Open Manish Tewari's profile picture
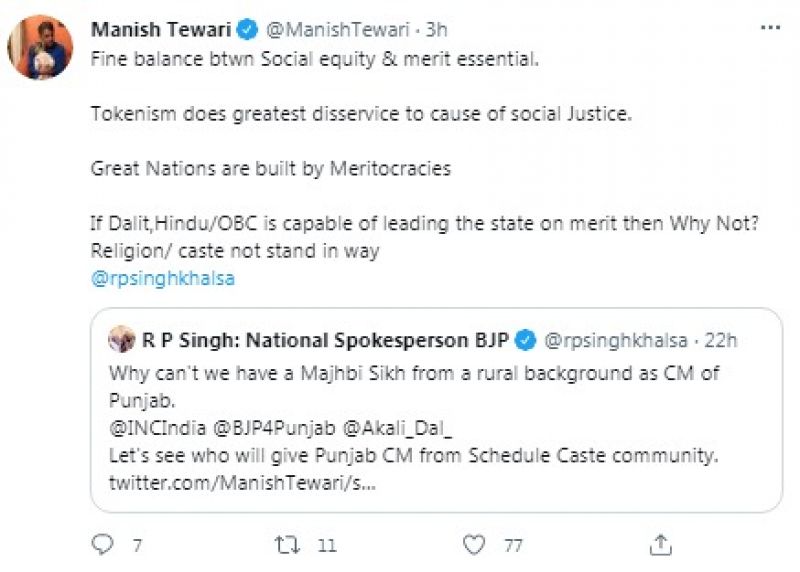This screenshot has width=800, height=572. point(41,47)
